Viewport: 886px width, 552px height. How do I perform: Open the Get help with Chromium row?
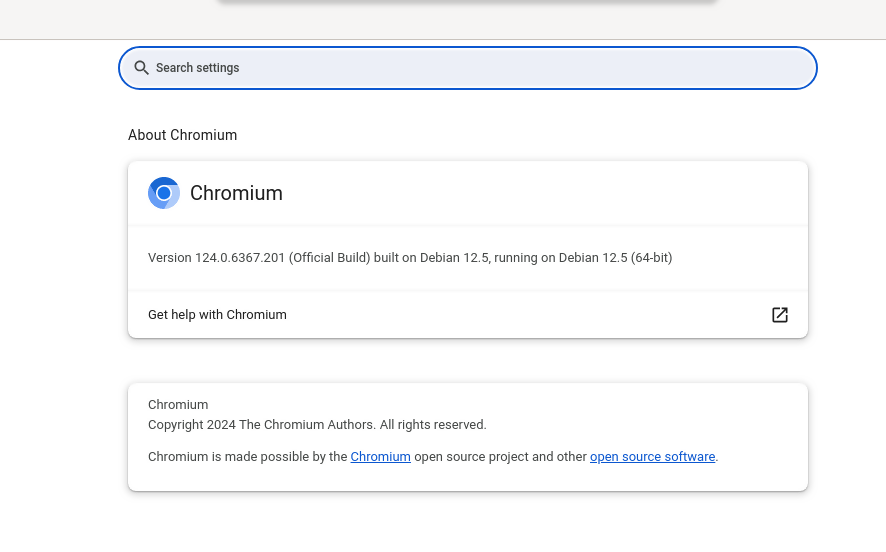468,315
